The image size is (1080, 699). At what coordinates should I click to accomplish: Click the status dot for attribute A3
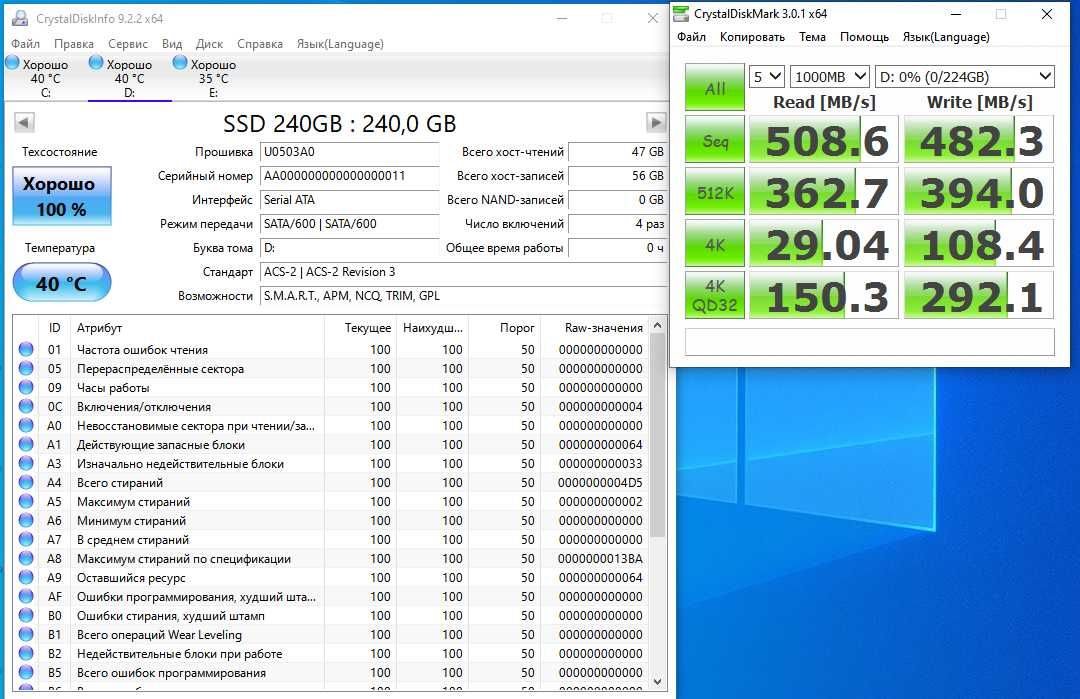point(26,463)
